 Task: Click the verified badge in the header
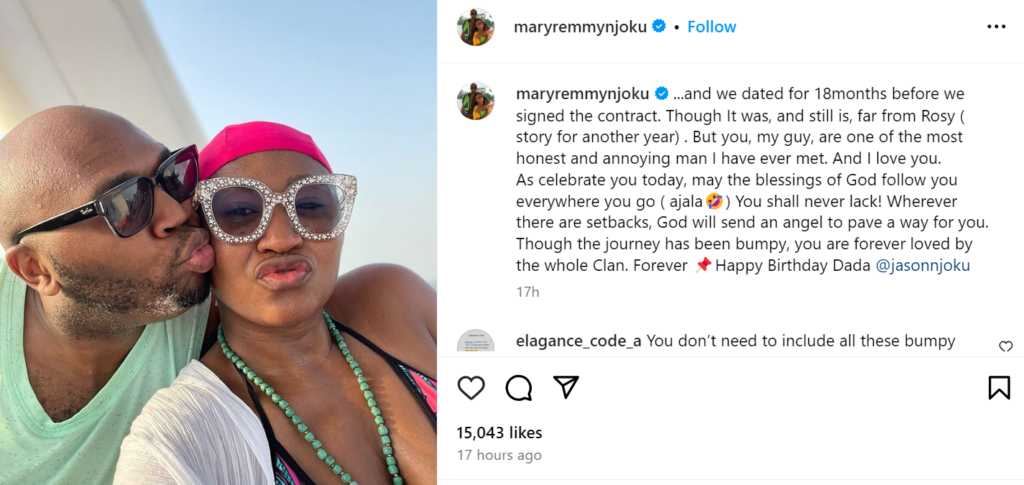(659, 27)
